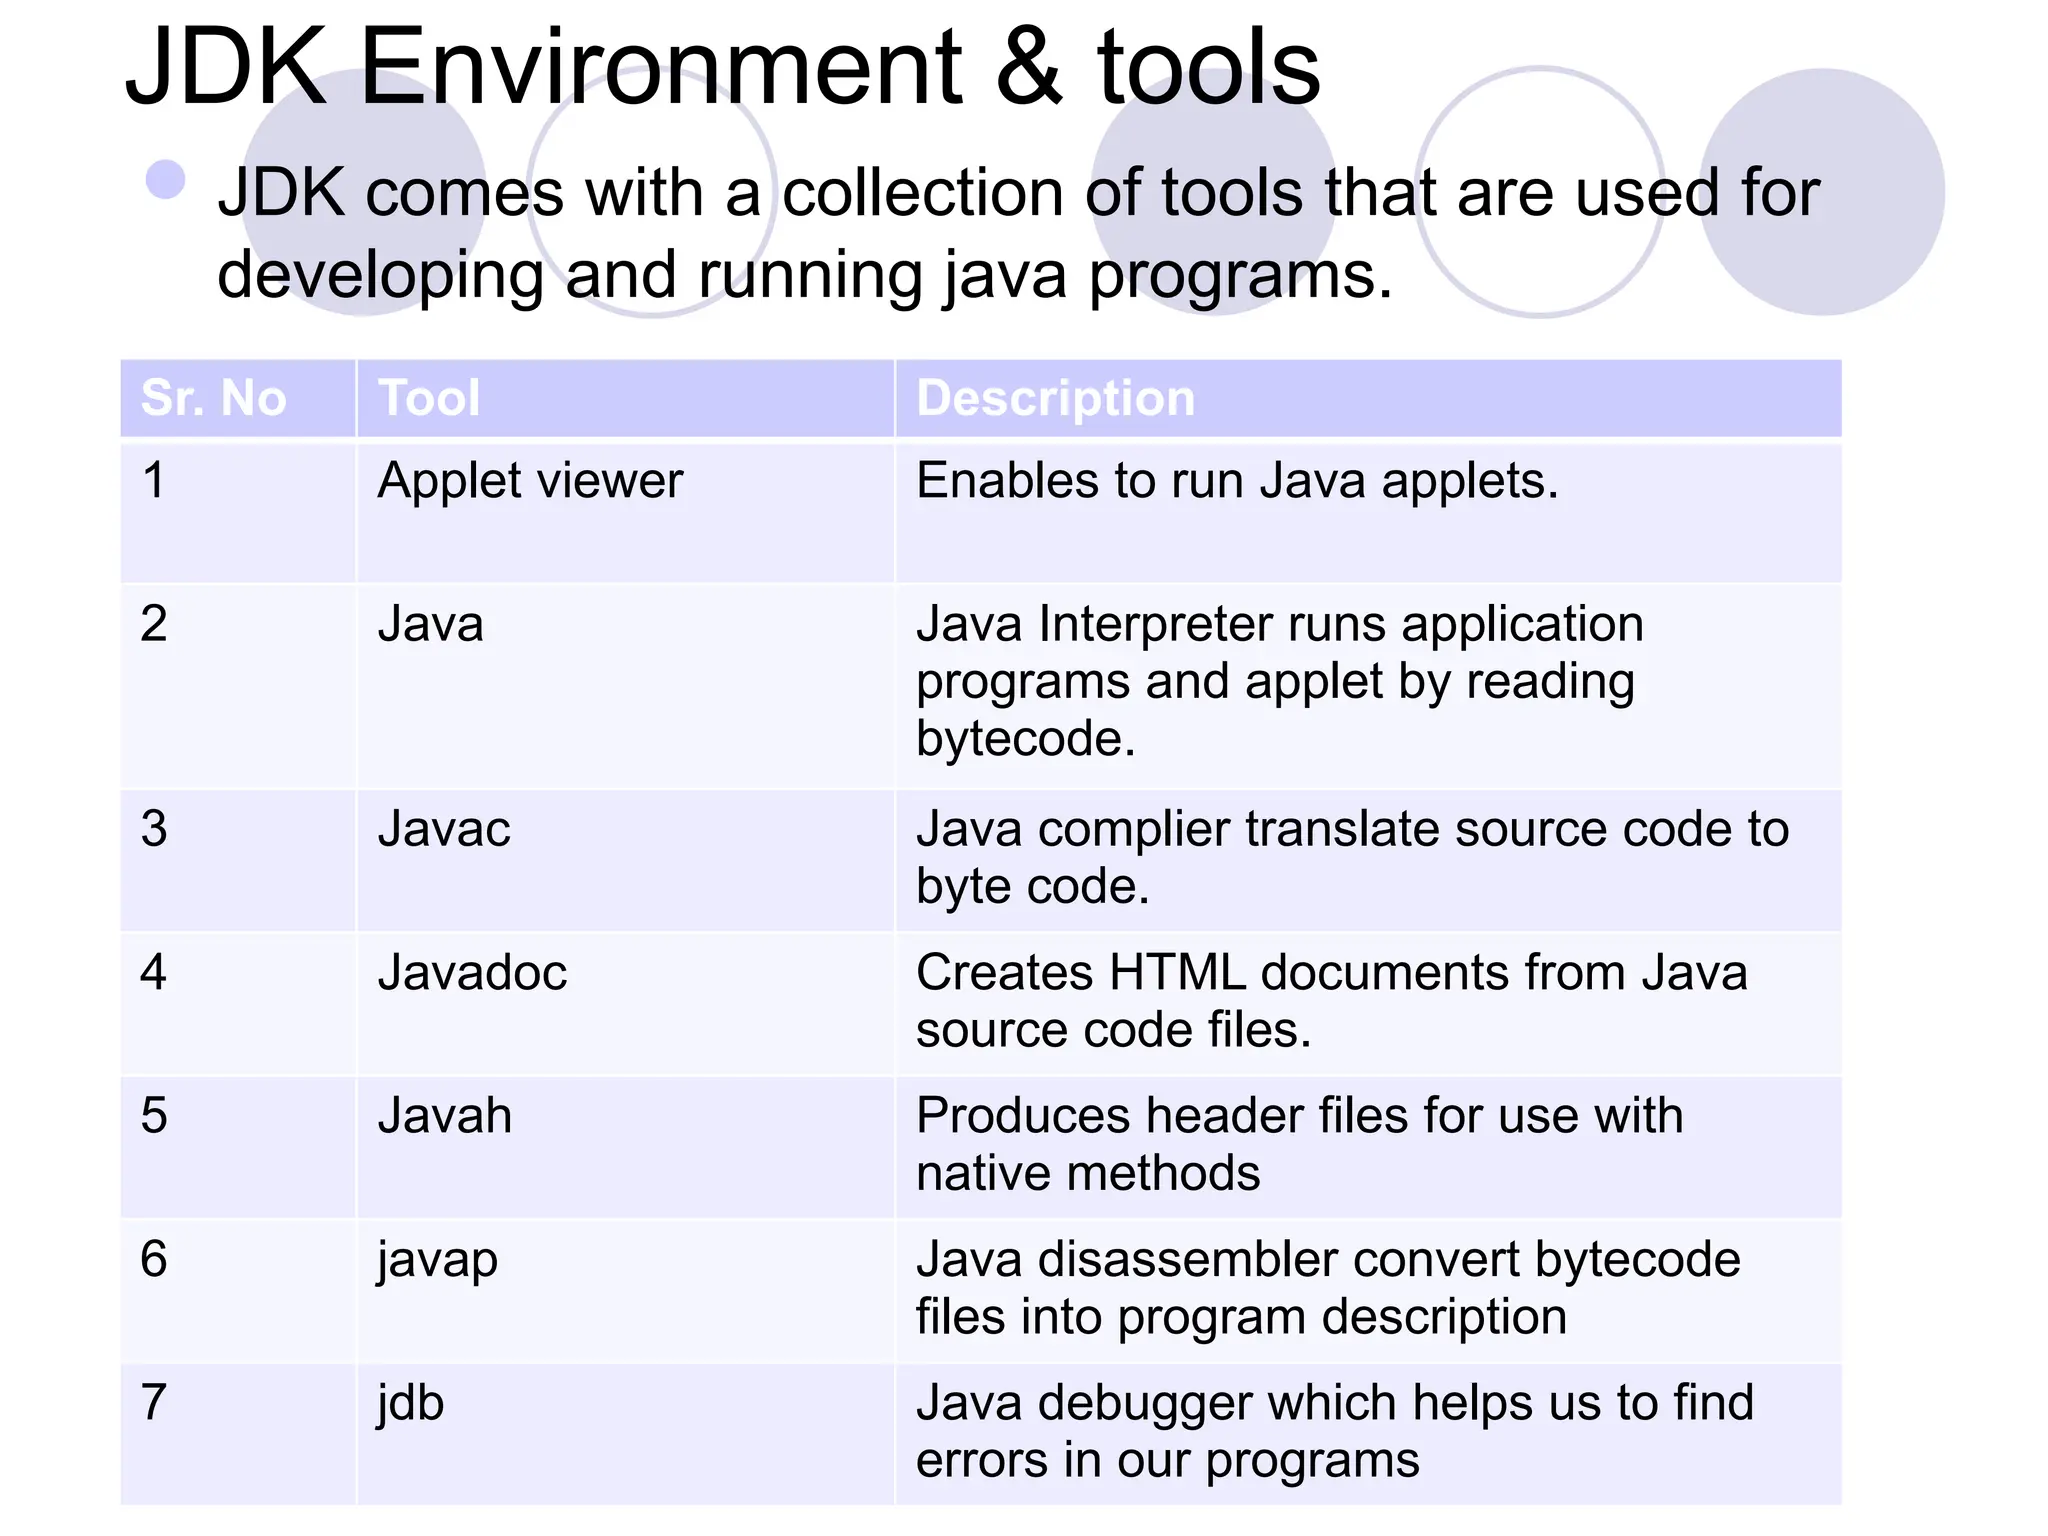Viewport: 2048px width, 1536px height.
Task: Click the slide title 'JDK Environment & tools'
Action: click(x=722, y=68)
